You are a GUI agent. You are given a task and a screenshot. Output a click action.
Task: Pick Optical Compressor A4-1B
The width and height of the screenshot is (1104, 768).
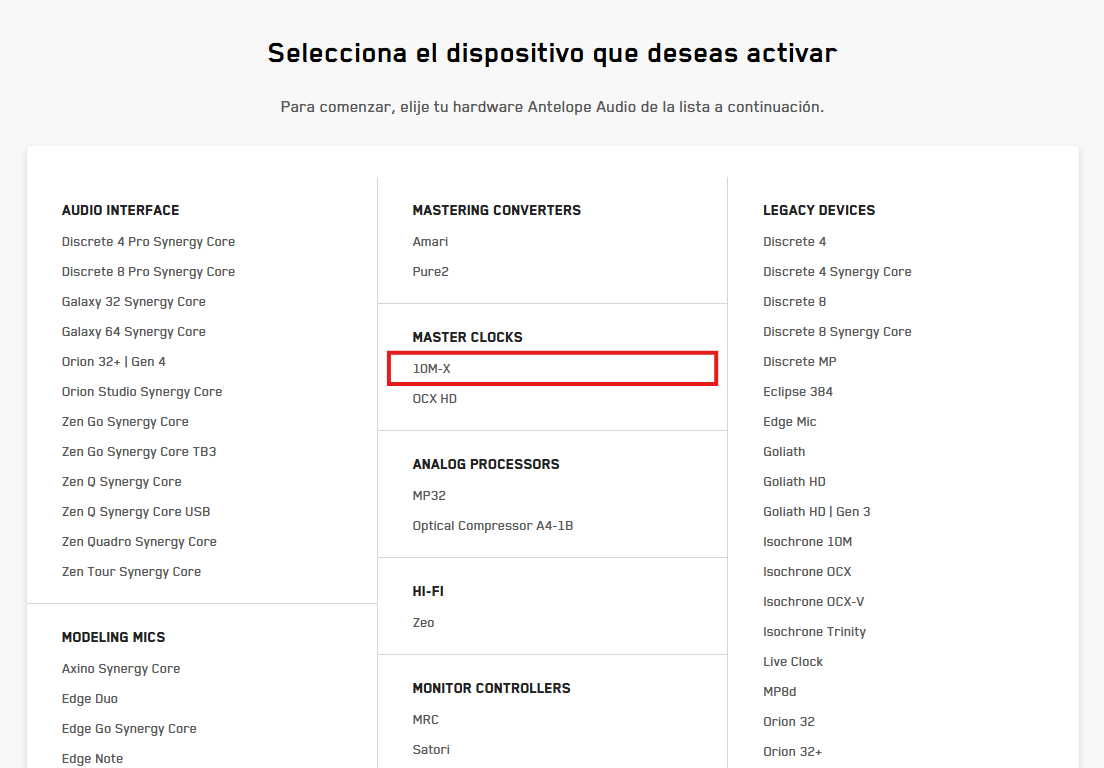click(x=492, y=526)
